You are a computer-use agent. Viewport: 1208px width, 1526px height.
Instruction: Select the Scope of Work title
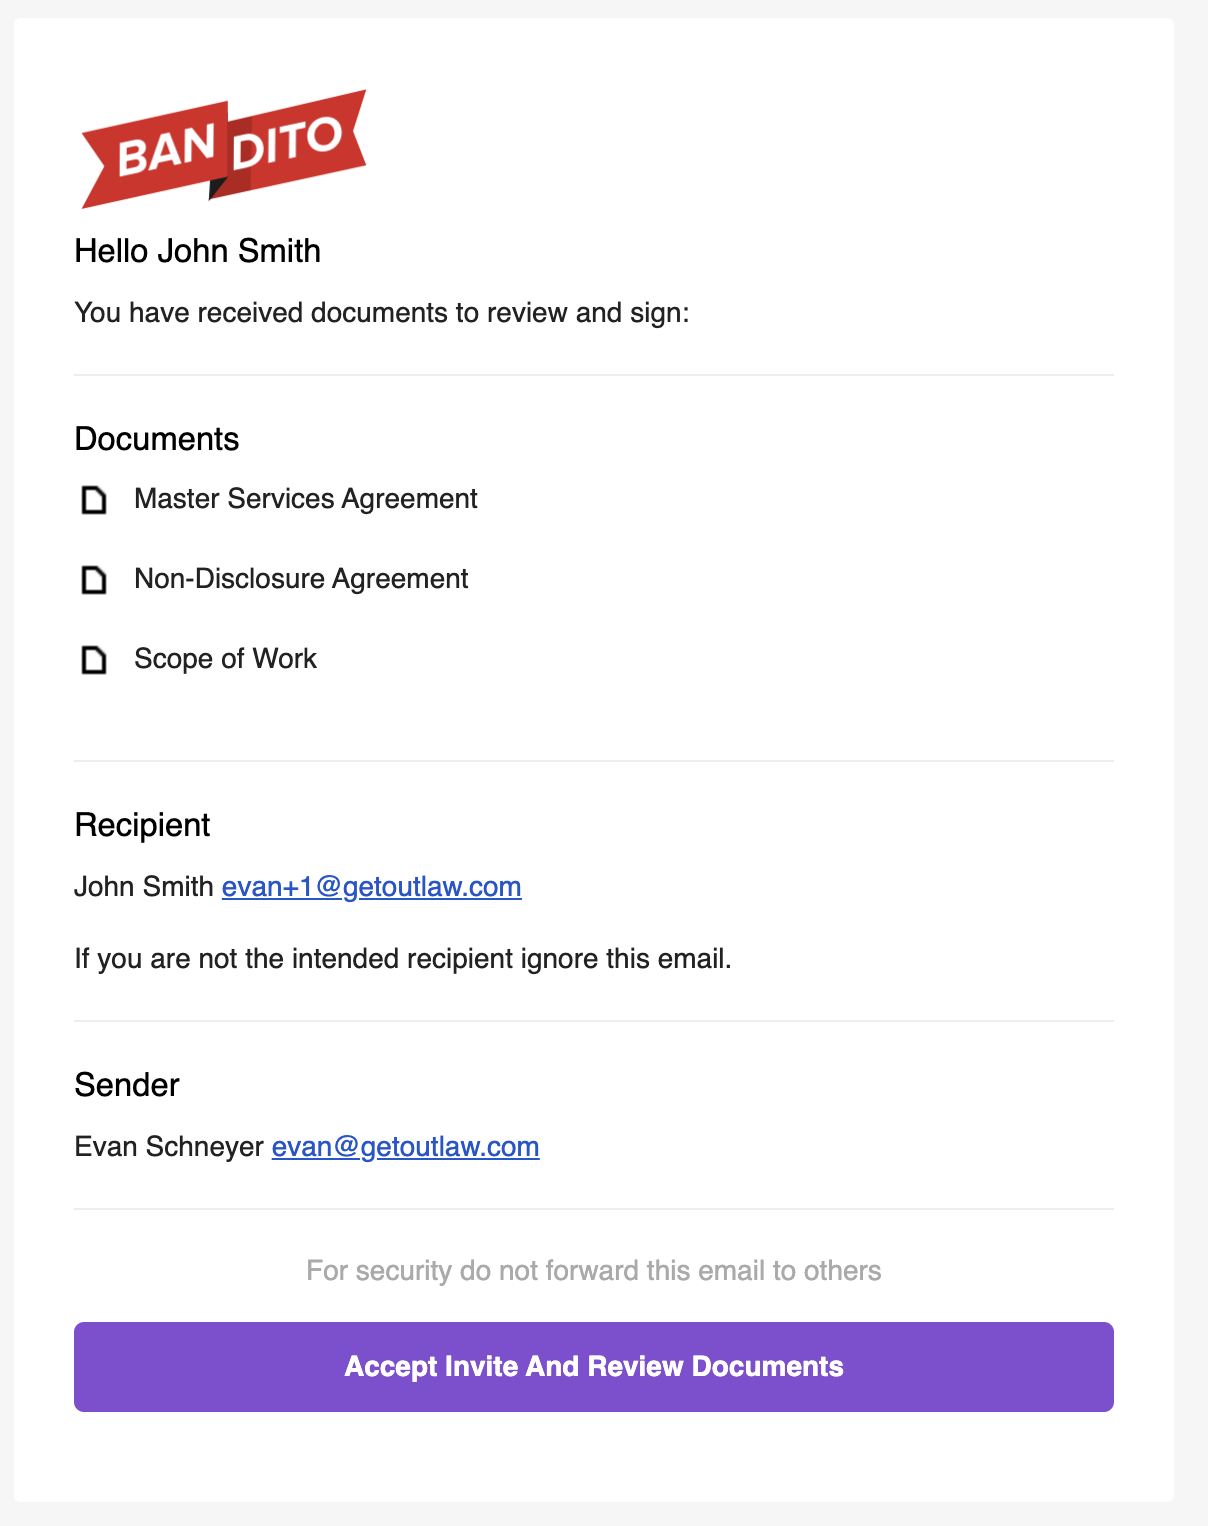(x=225, y=658)
